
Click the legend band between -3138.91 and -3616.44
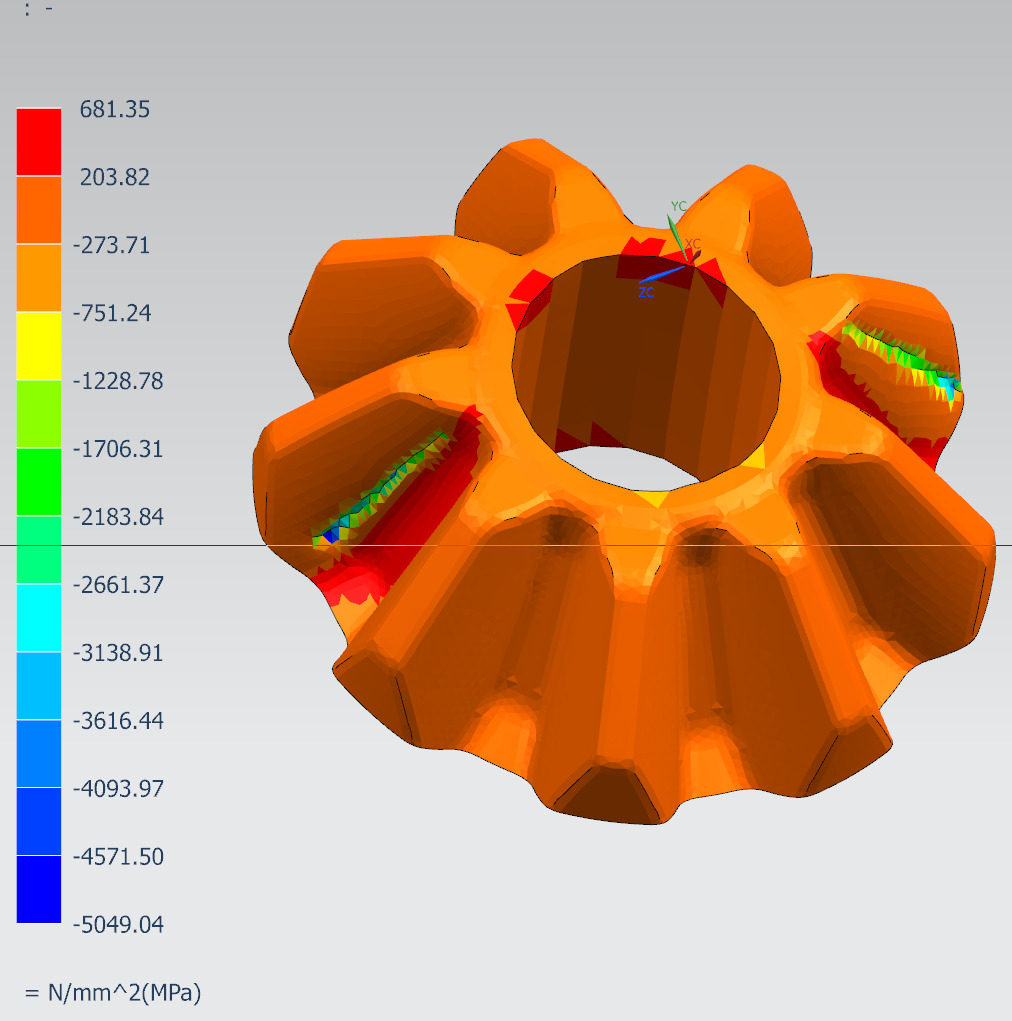click(38, 685)
